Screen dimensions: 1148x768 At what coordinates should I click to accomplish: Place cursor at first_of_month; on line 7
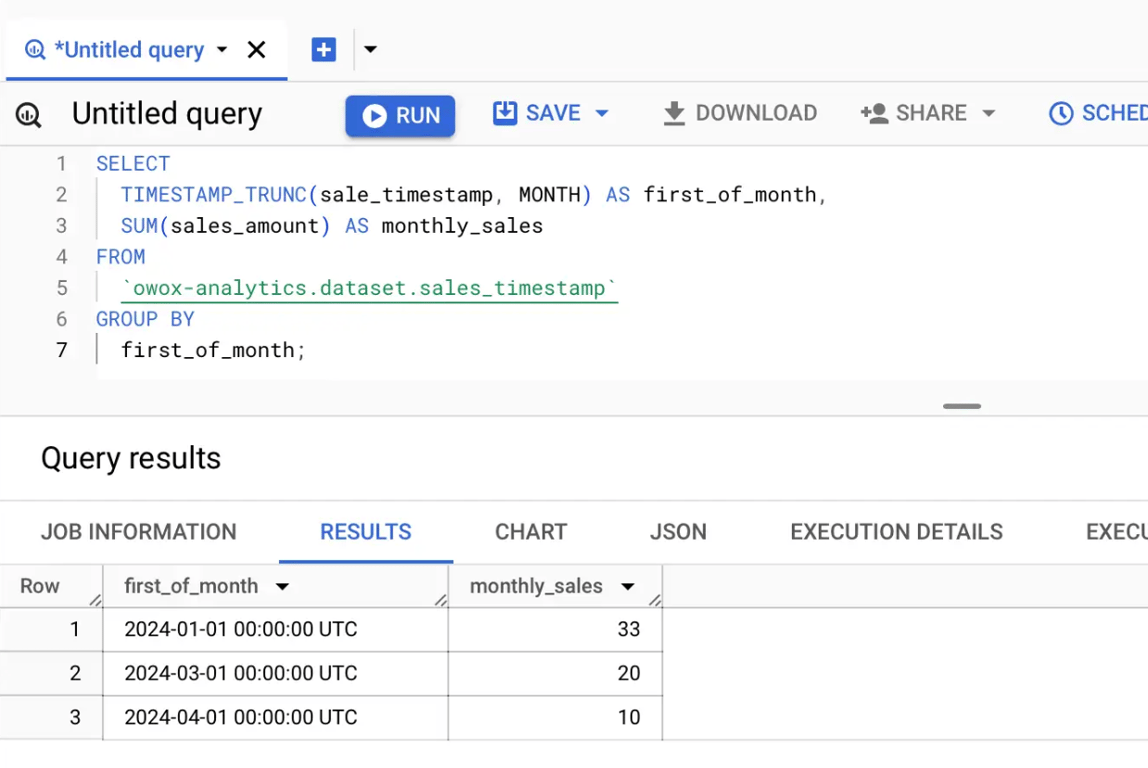[x=213, y=351]
